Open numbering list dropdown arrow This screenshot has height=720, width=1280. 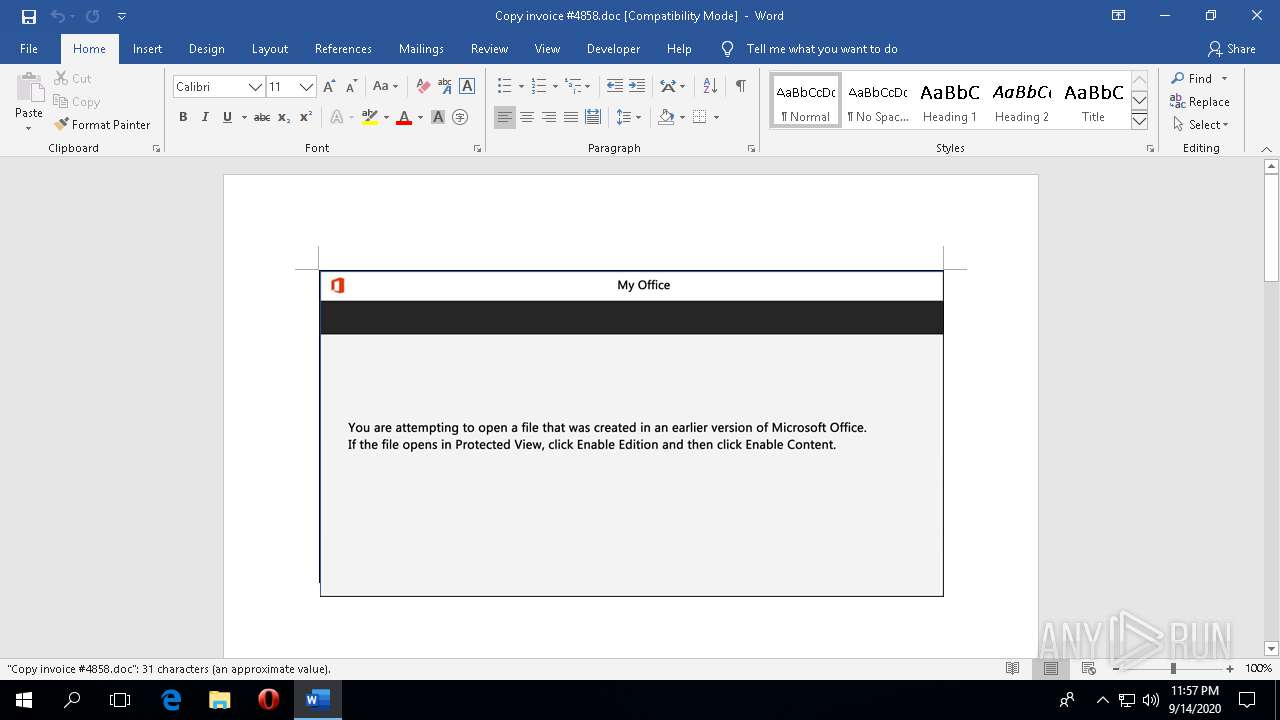pos(555,87)
